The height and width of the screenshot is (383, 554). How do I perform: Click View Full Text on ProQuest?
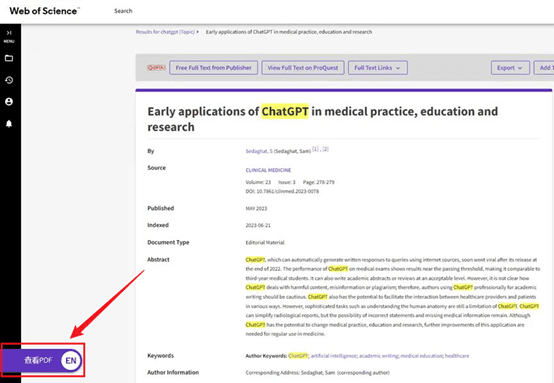(303, 68)
